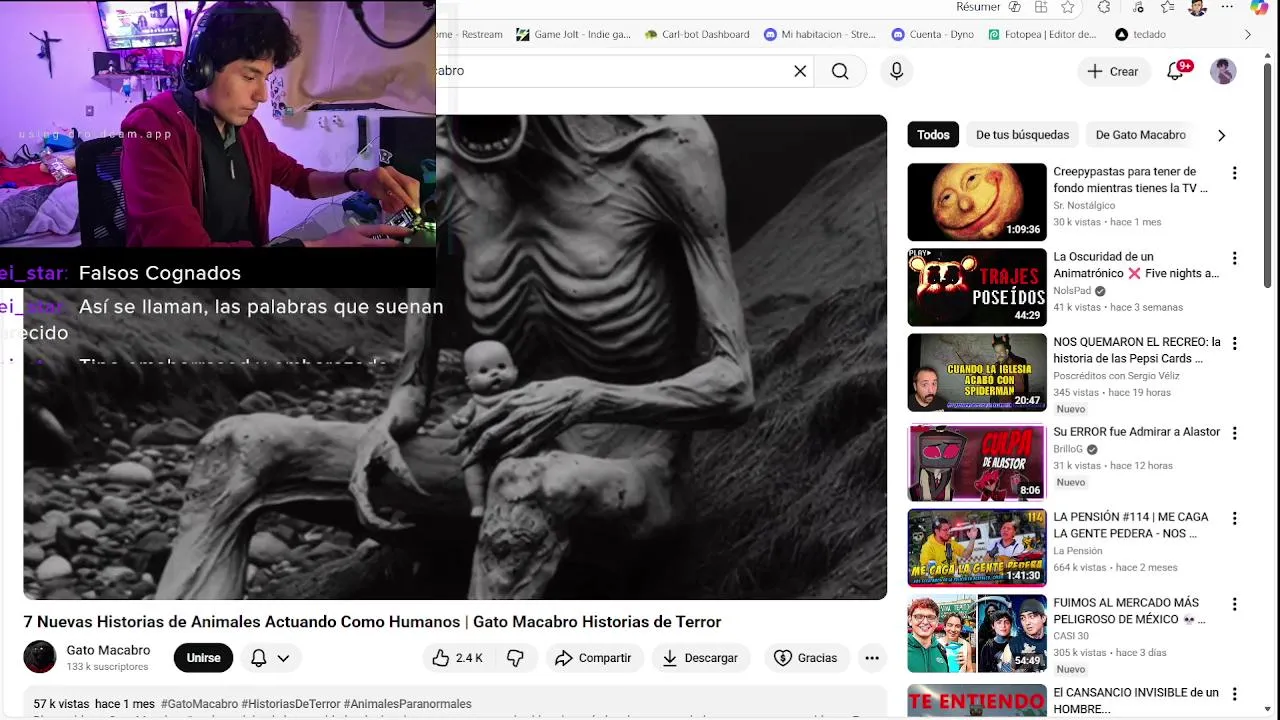
Task: Open the Gato Macabro channel name
Action: click(108, 650)
